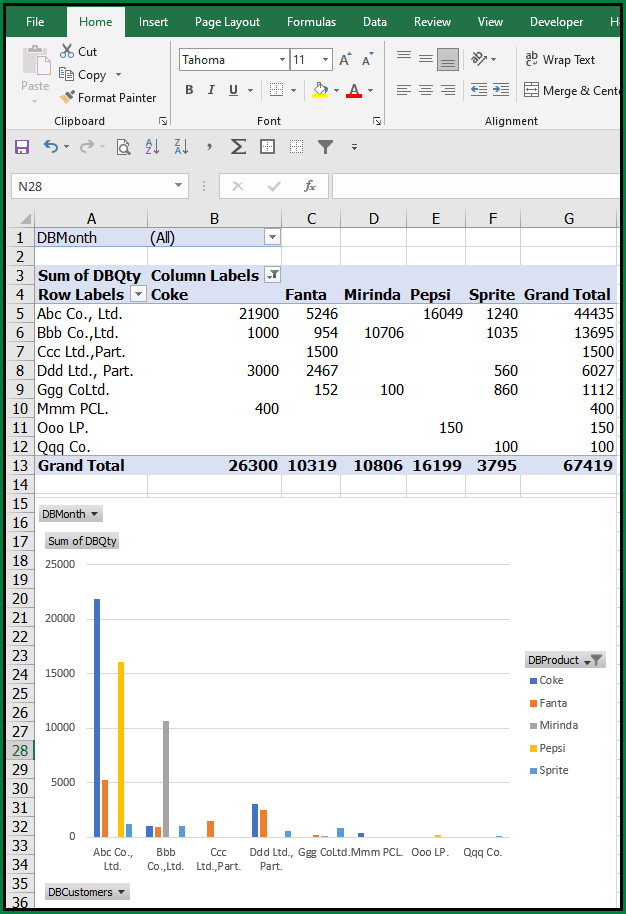The image size is (626, 914).
Task: Click the Borders icon
Action: pos(276,90)
